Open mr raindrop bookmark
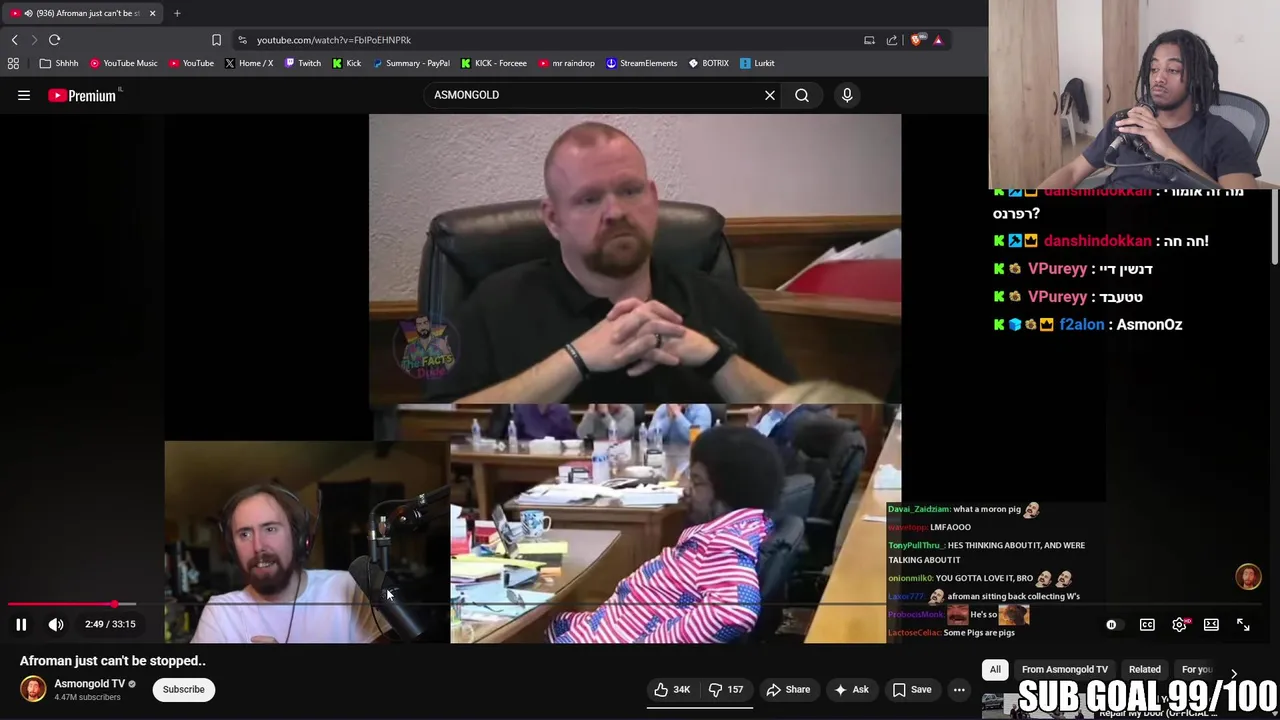The height and width of the screenshot is (720, 1280). coord(566,63)
